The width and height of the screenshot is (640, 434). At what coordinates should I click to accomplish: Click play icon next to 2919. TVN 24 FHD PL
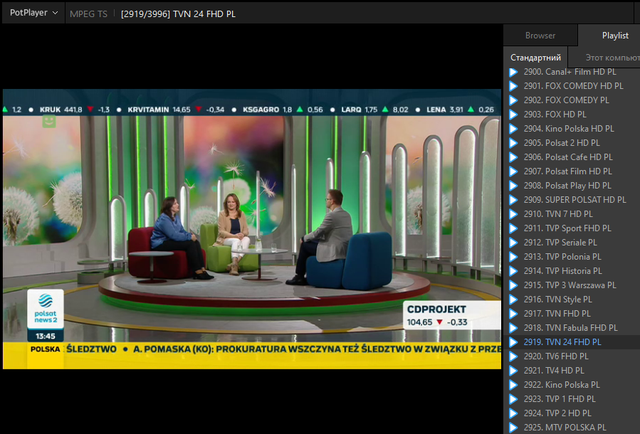pos(513,342)
